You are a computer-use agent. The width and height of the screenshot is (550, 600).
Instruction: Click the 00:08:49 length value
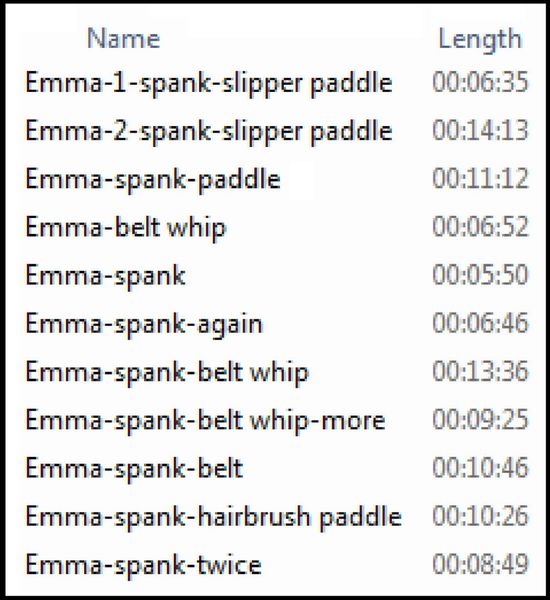(480, 564)
